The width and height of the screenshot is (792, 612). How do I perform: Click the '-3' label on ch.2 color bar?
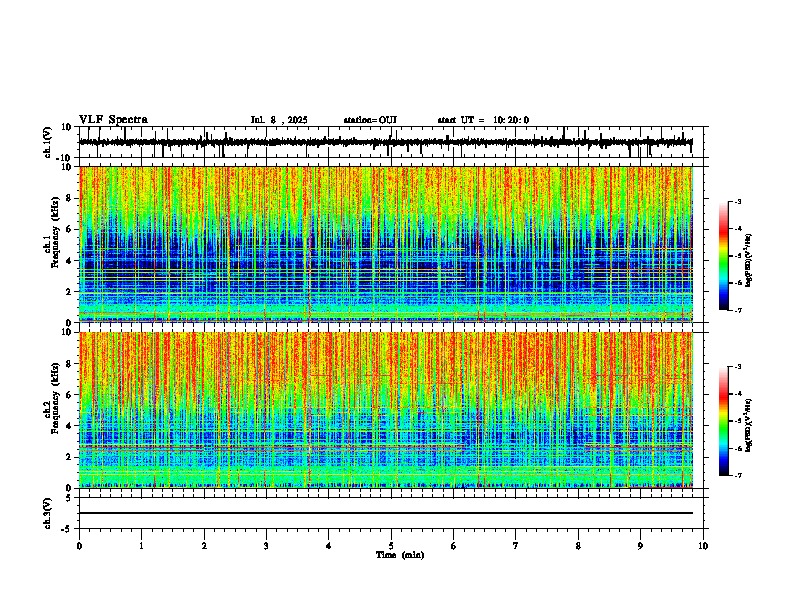click(737, 367)
